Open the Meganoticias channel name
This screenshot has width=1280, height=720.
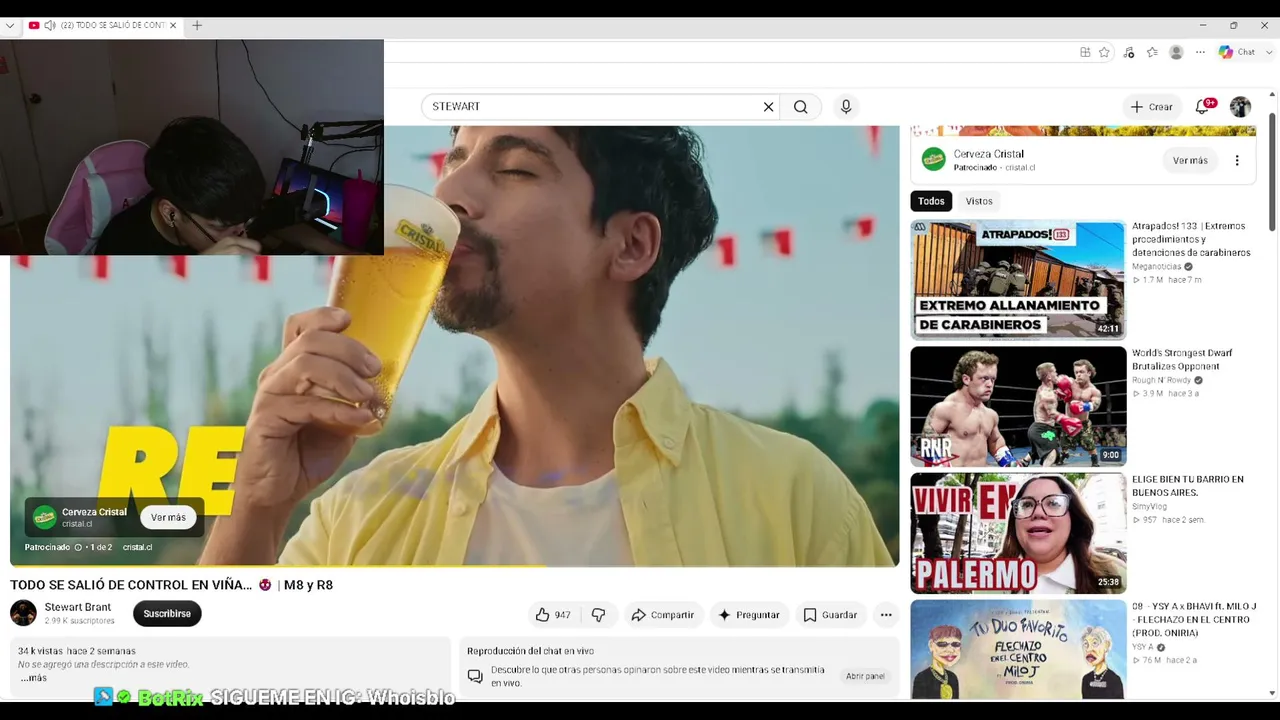(x=1157, y=267)
